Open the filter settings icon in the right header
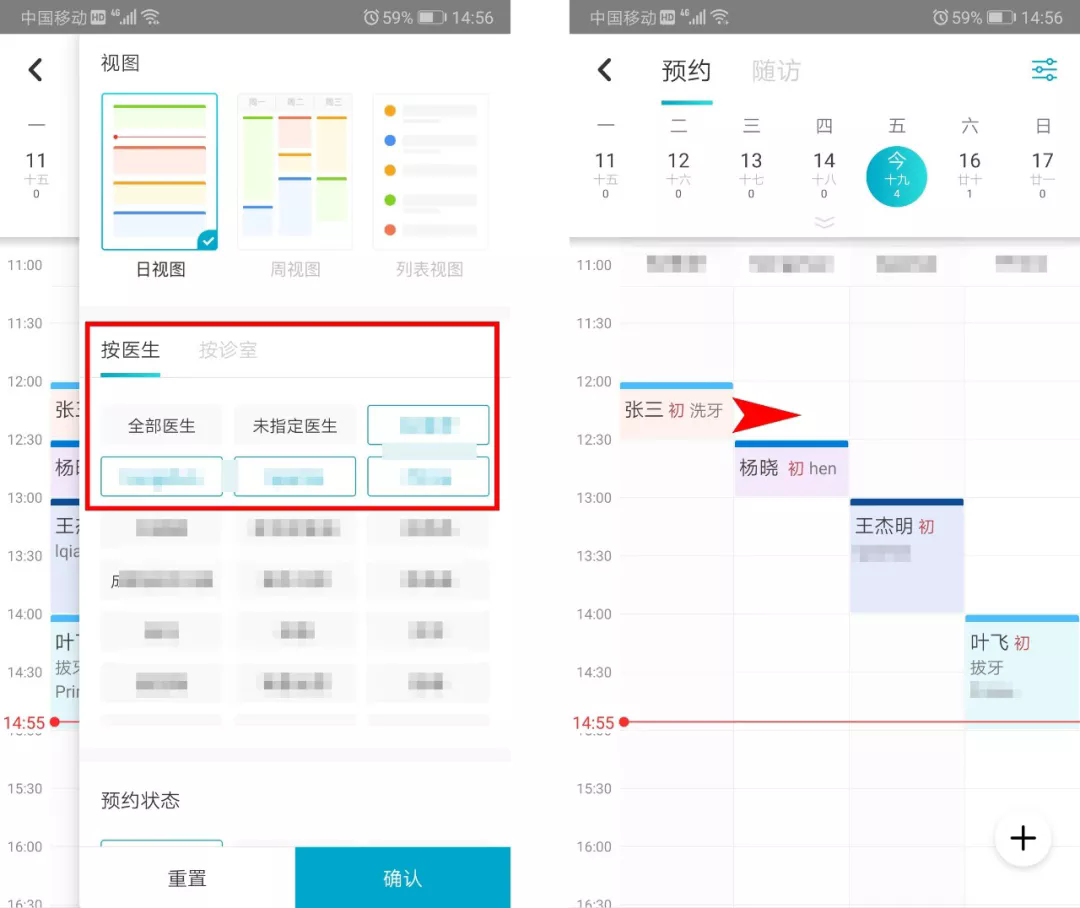 [x=1043, y=70]
